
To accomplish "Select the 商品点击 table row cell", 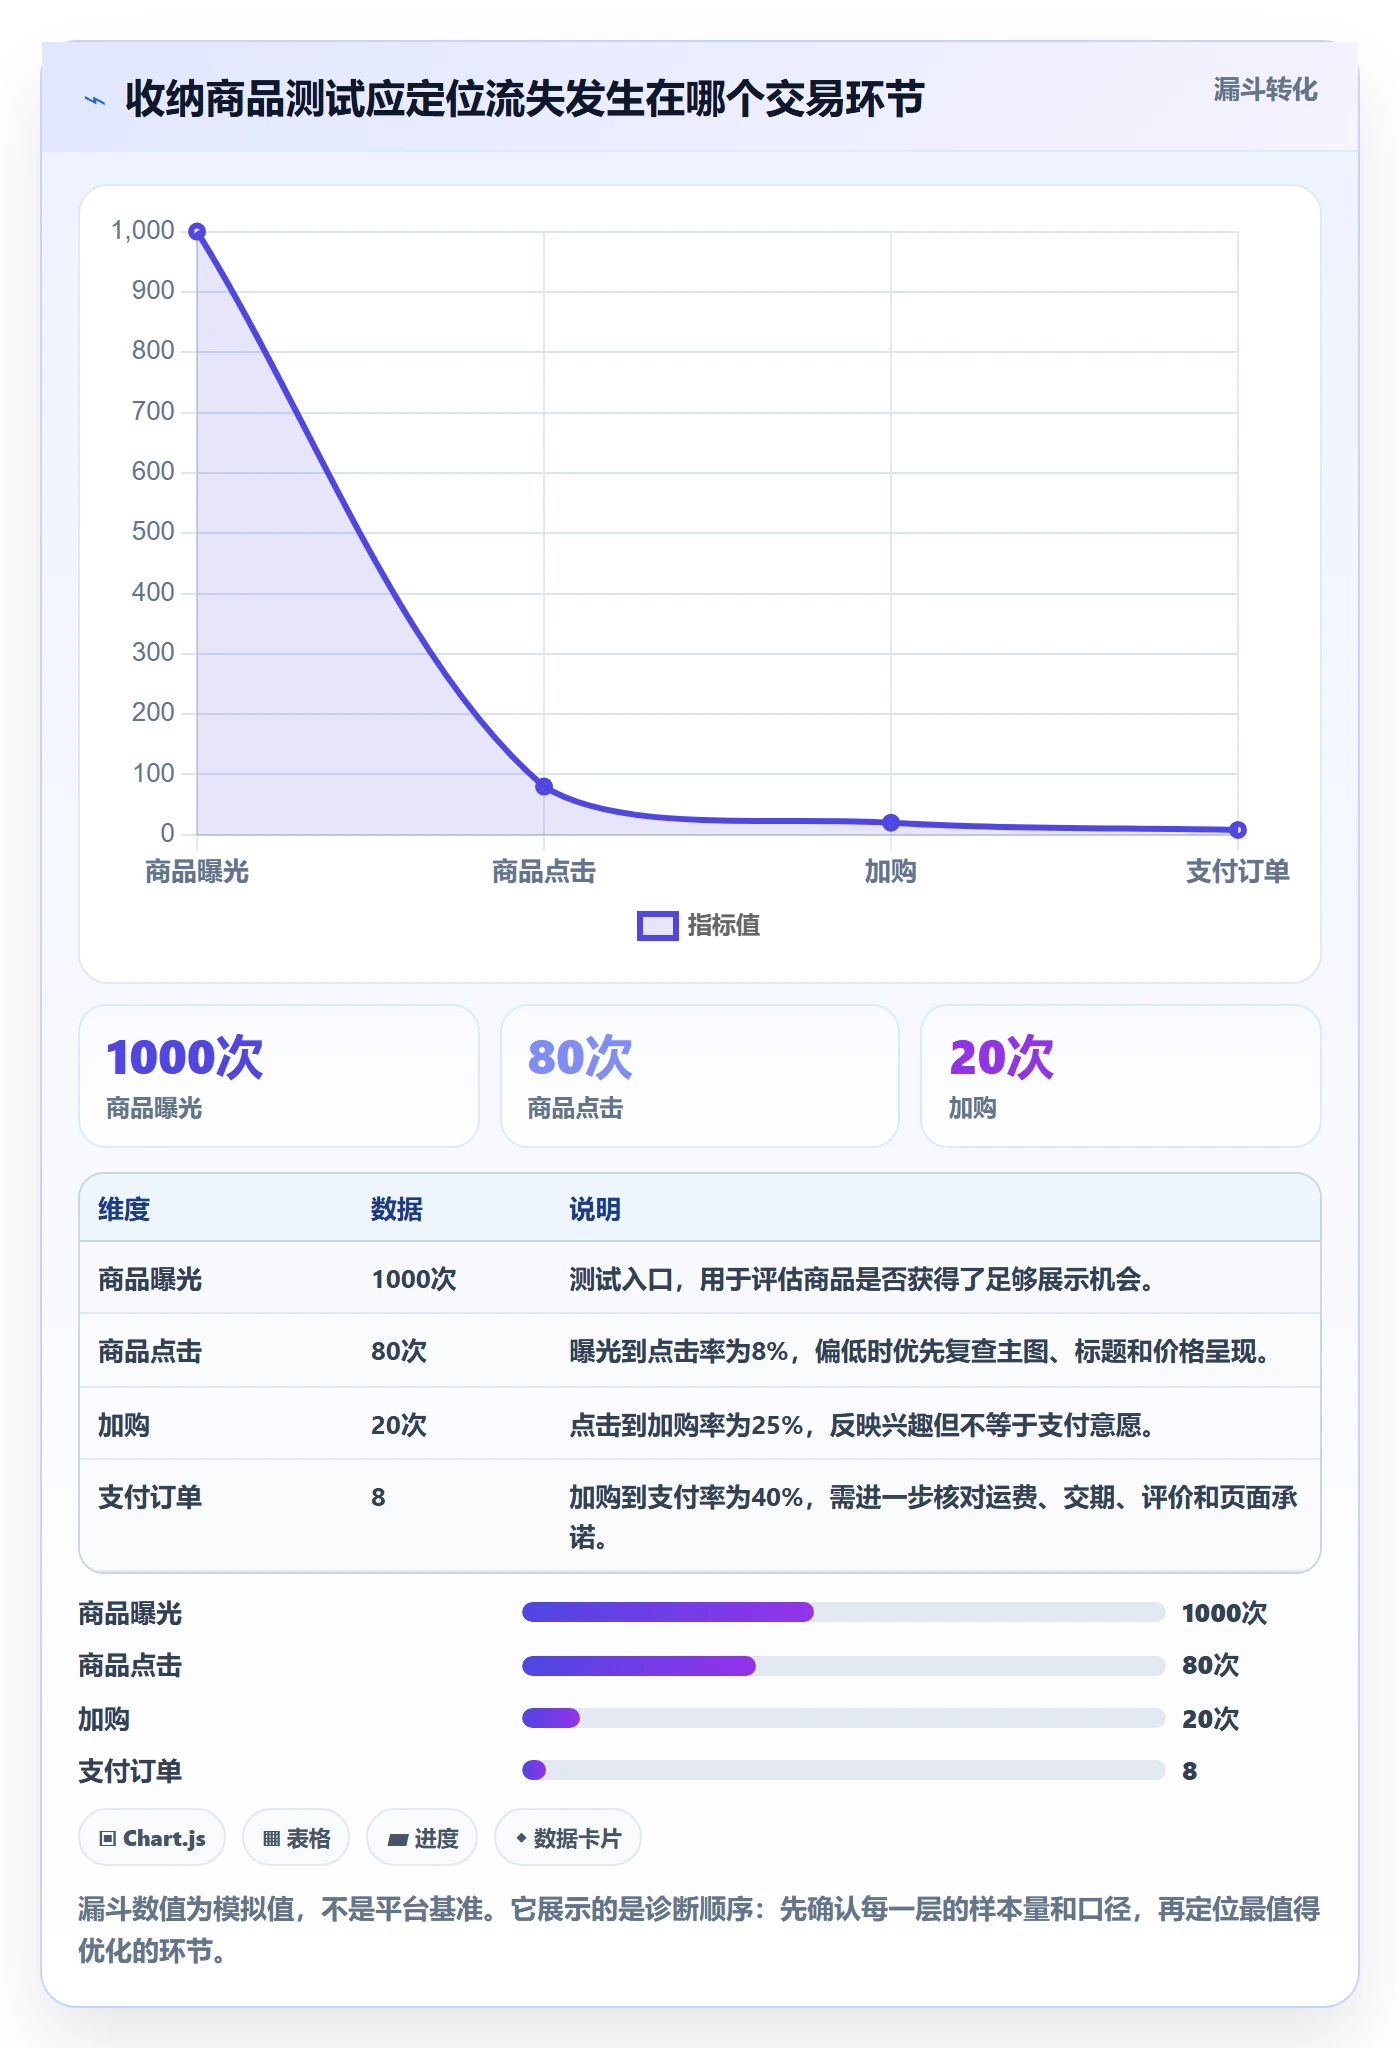I will 150,1351.
